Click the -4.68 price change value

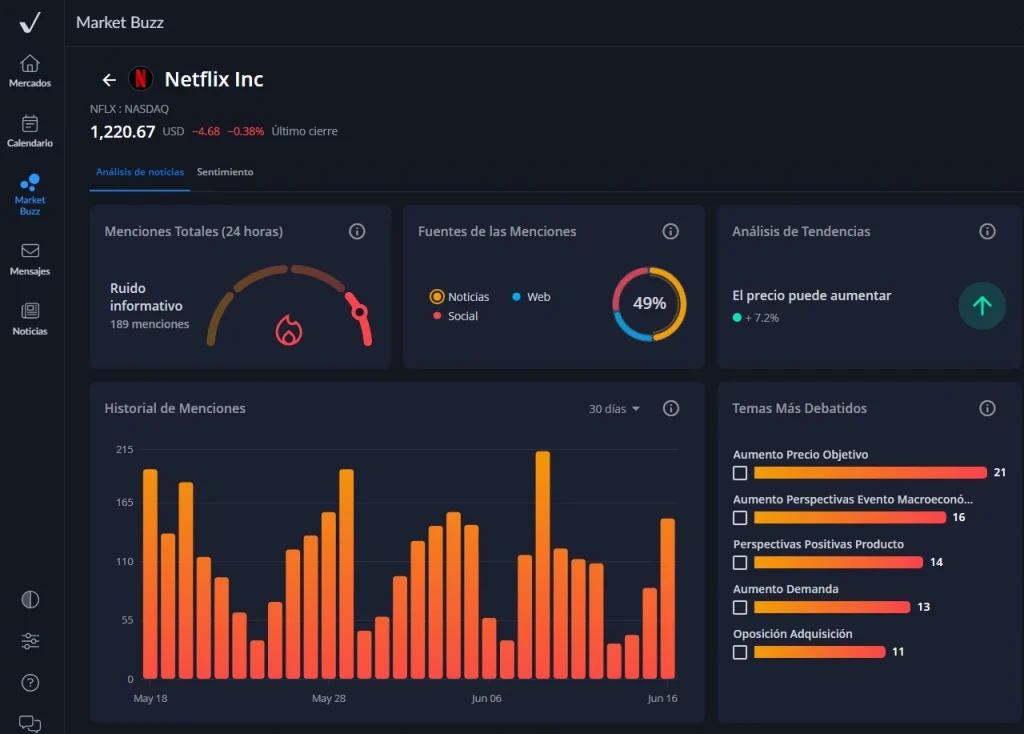coord(206,131)
